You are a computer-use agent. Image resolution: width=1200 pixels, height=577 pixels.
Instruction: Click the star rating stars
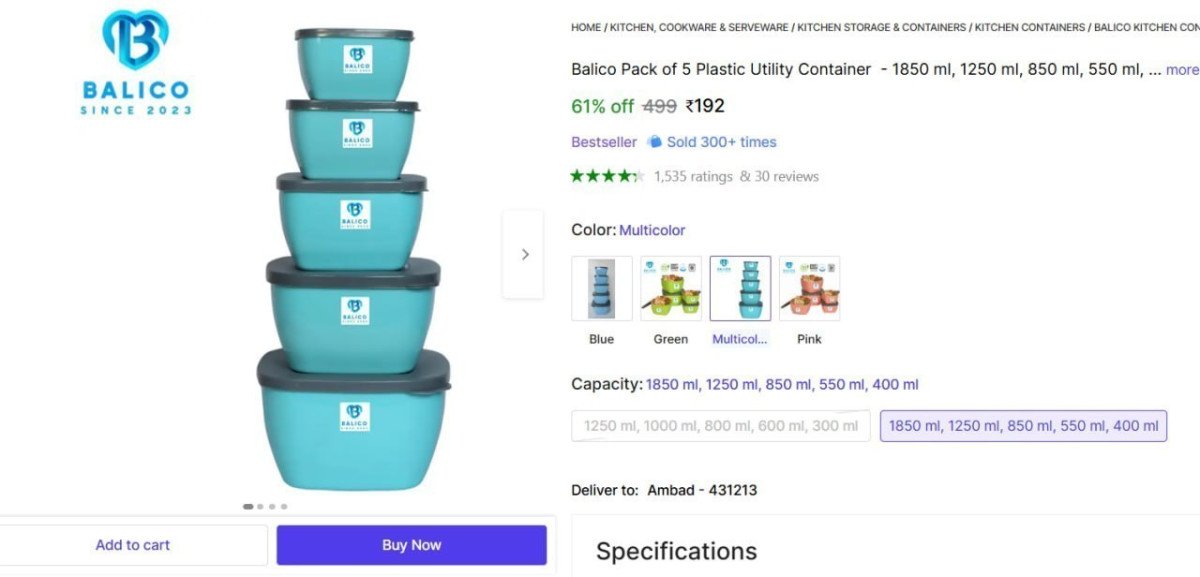click(606, 175)
